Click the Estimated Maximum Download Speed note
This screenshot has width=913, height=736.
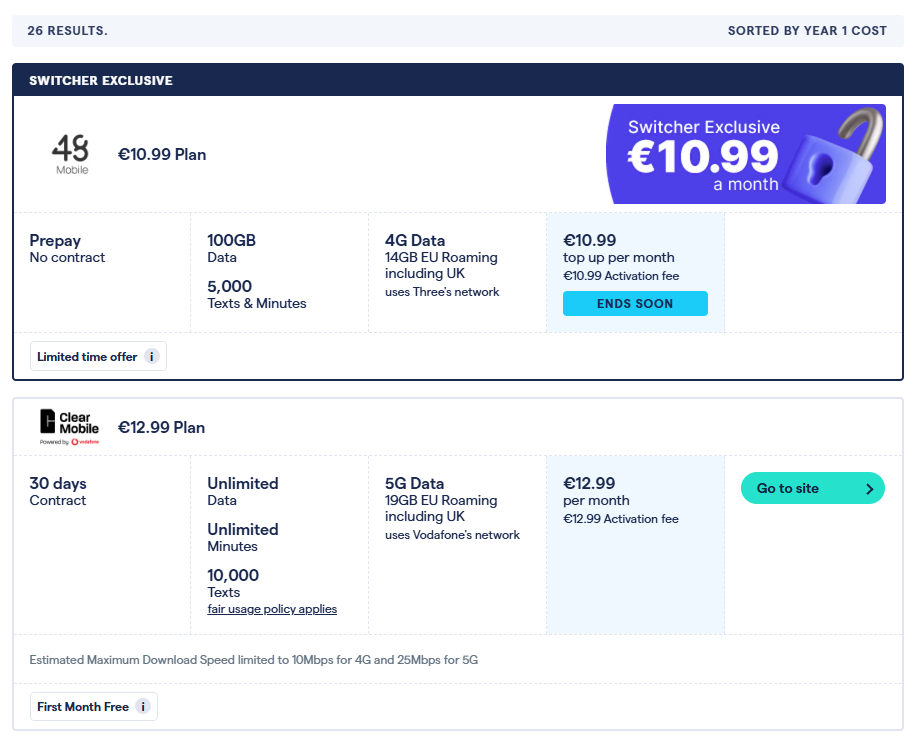[253, 660]
